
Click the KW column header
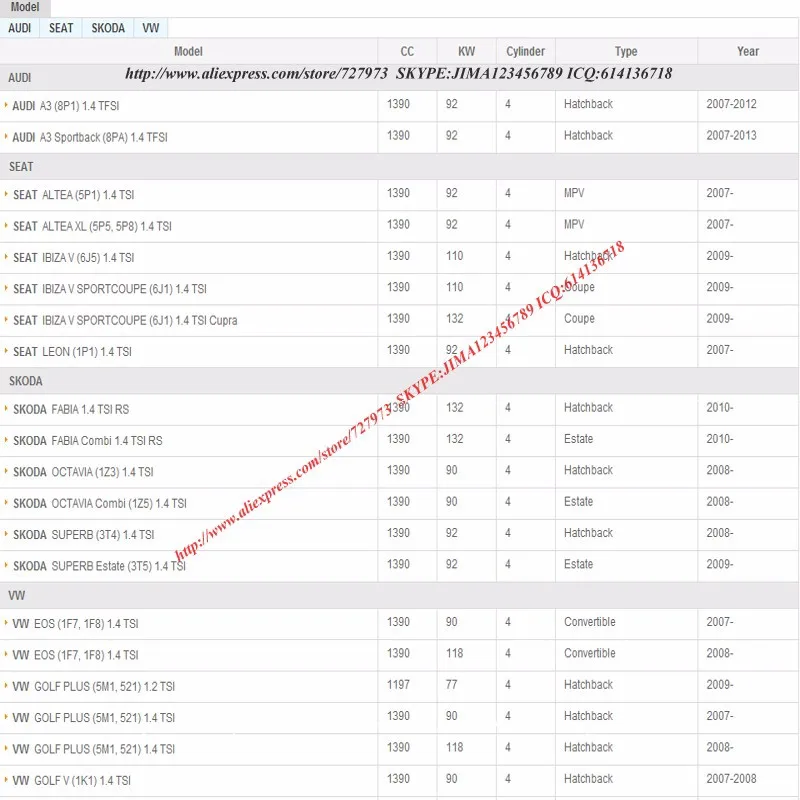[466, 52]
